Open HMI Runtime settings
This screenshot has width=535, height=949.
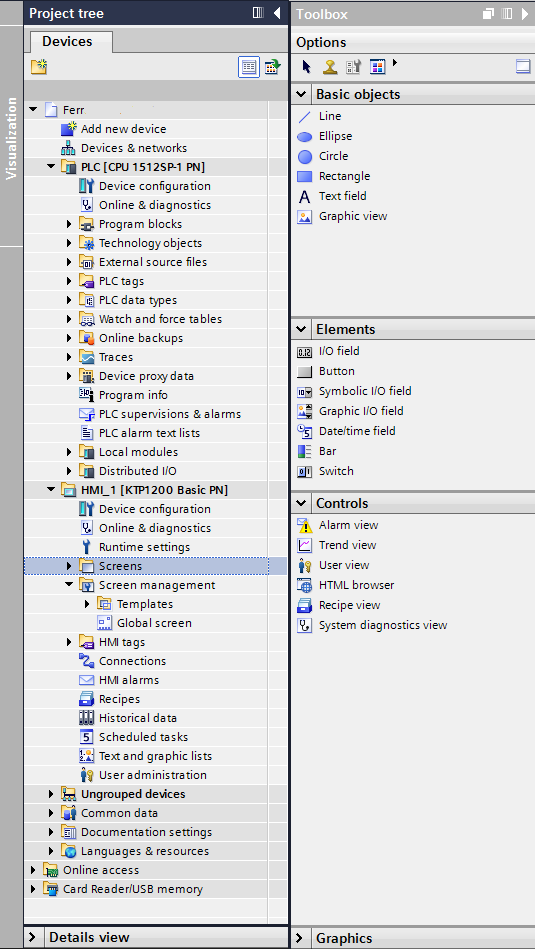(x=145, y=547)
